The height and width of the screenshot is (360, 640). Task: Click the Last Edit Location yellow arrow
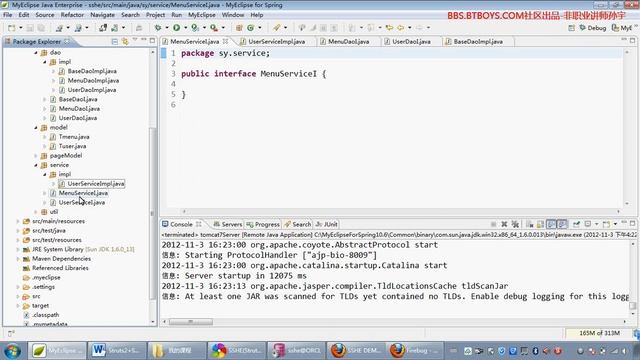click(389, 28)
